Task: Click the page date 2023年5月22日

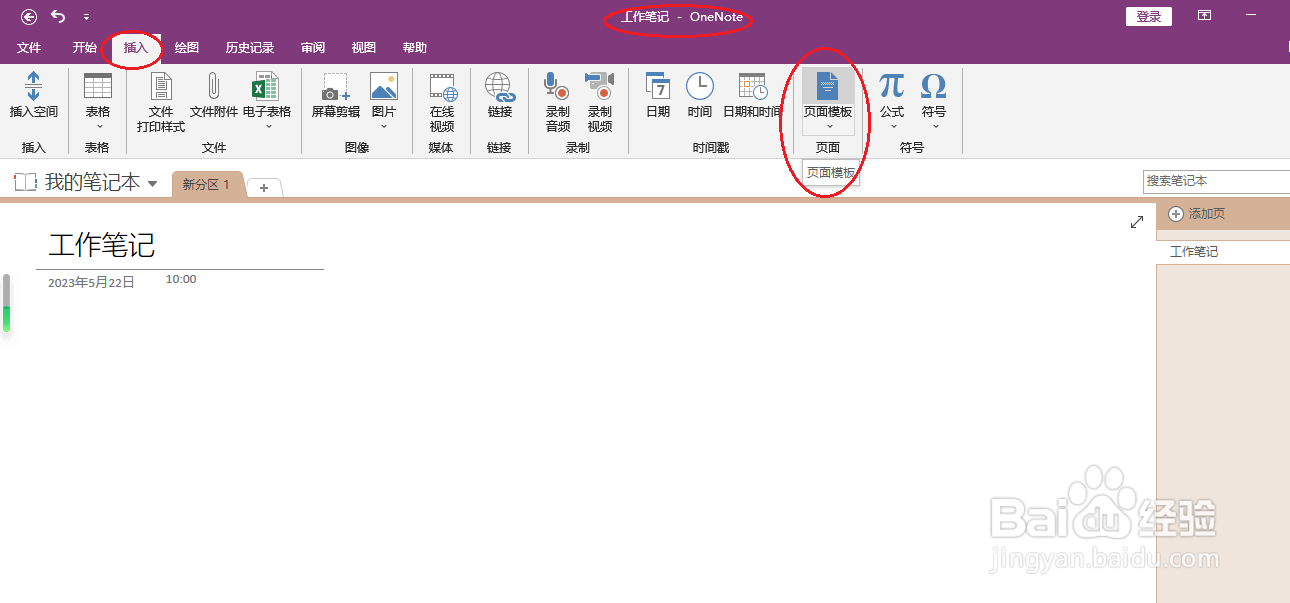Action: (x=91, y=283)
